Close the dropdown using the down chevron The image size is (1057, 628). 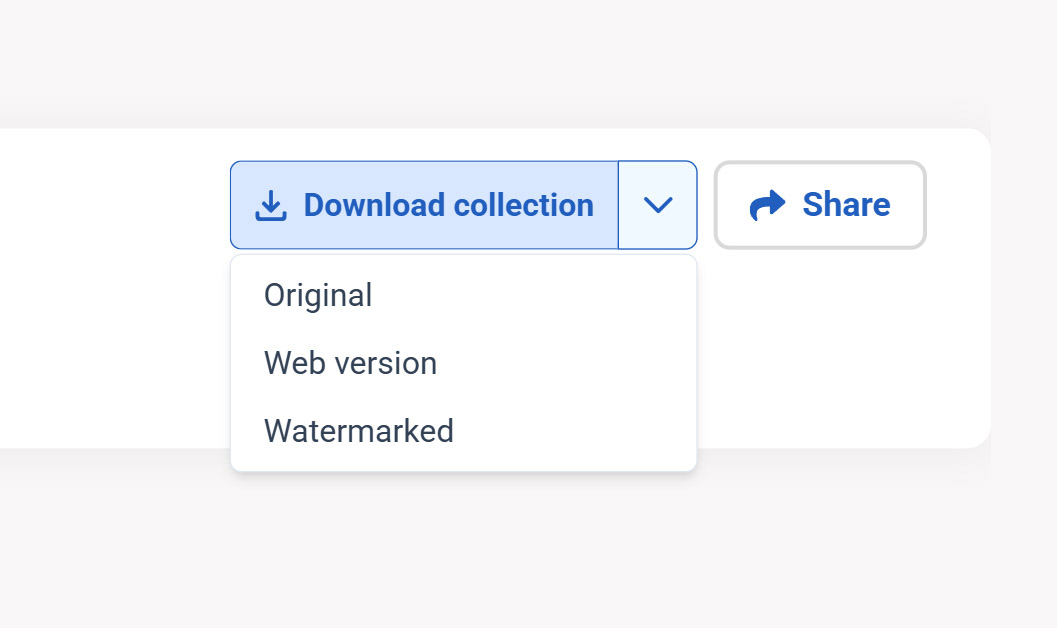(658, 205)
